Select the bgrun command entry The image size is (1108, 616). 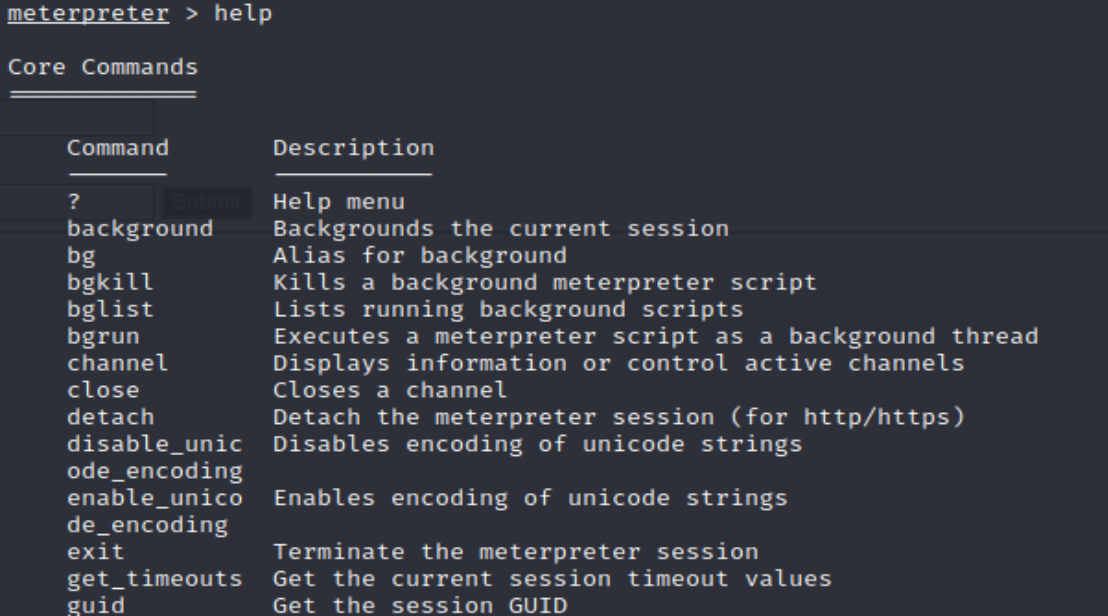[x=103, y=336]
